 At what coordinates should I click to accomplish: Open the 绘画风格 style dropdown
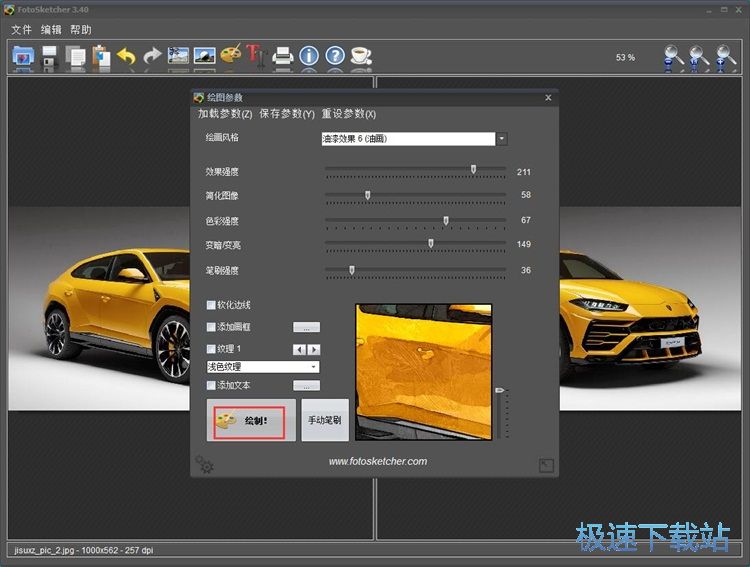tap(502, 139)
